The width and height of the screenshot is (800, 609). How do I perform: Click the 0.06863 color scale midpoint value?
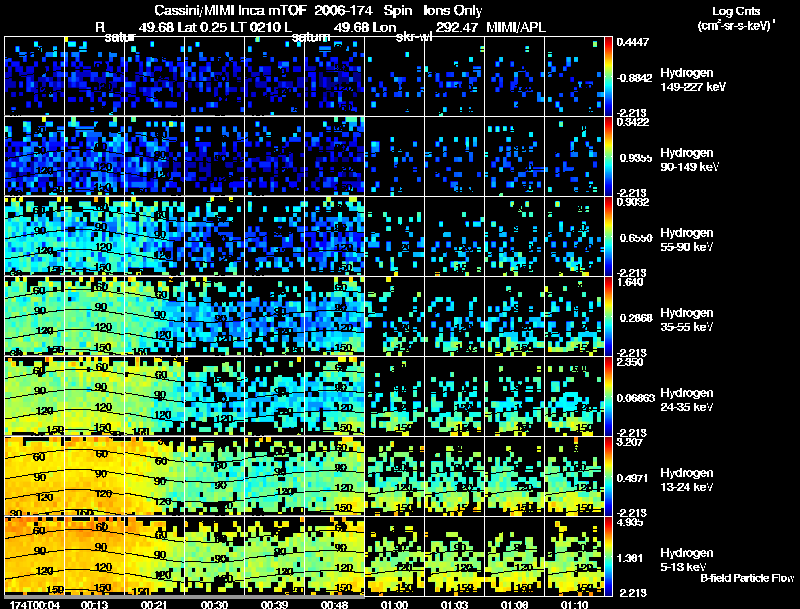[636, 398]
